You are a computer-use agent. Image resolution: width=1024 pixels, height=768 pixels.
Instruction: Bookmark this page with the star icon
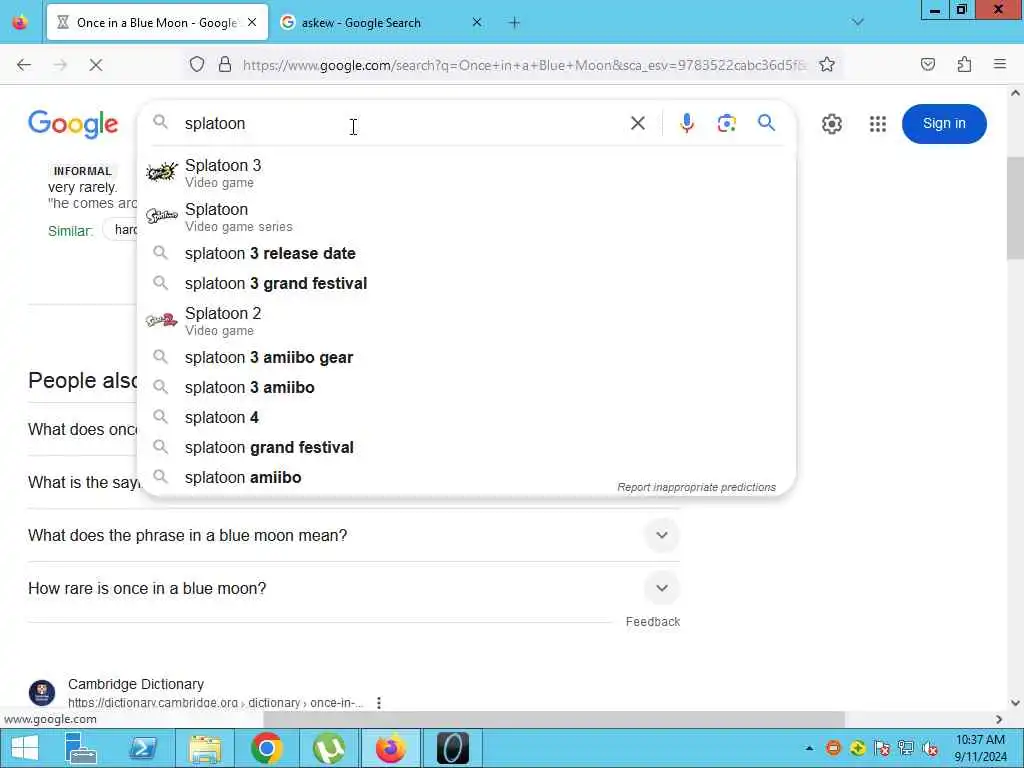point(827,65)
